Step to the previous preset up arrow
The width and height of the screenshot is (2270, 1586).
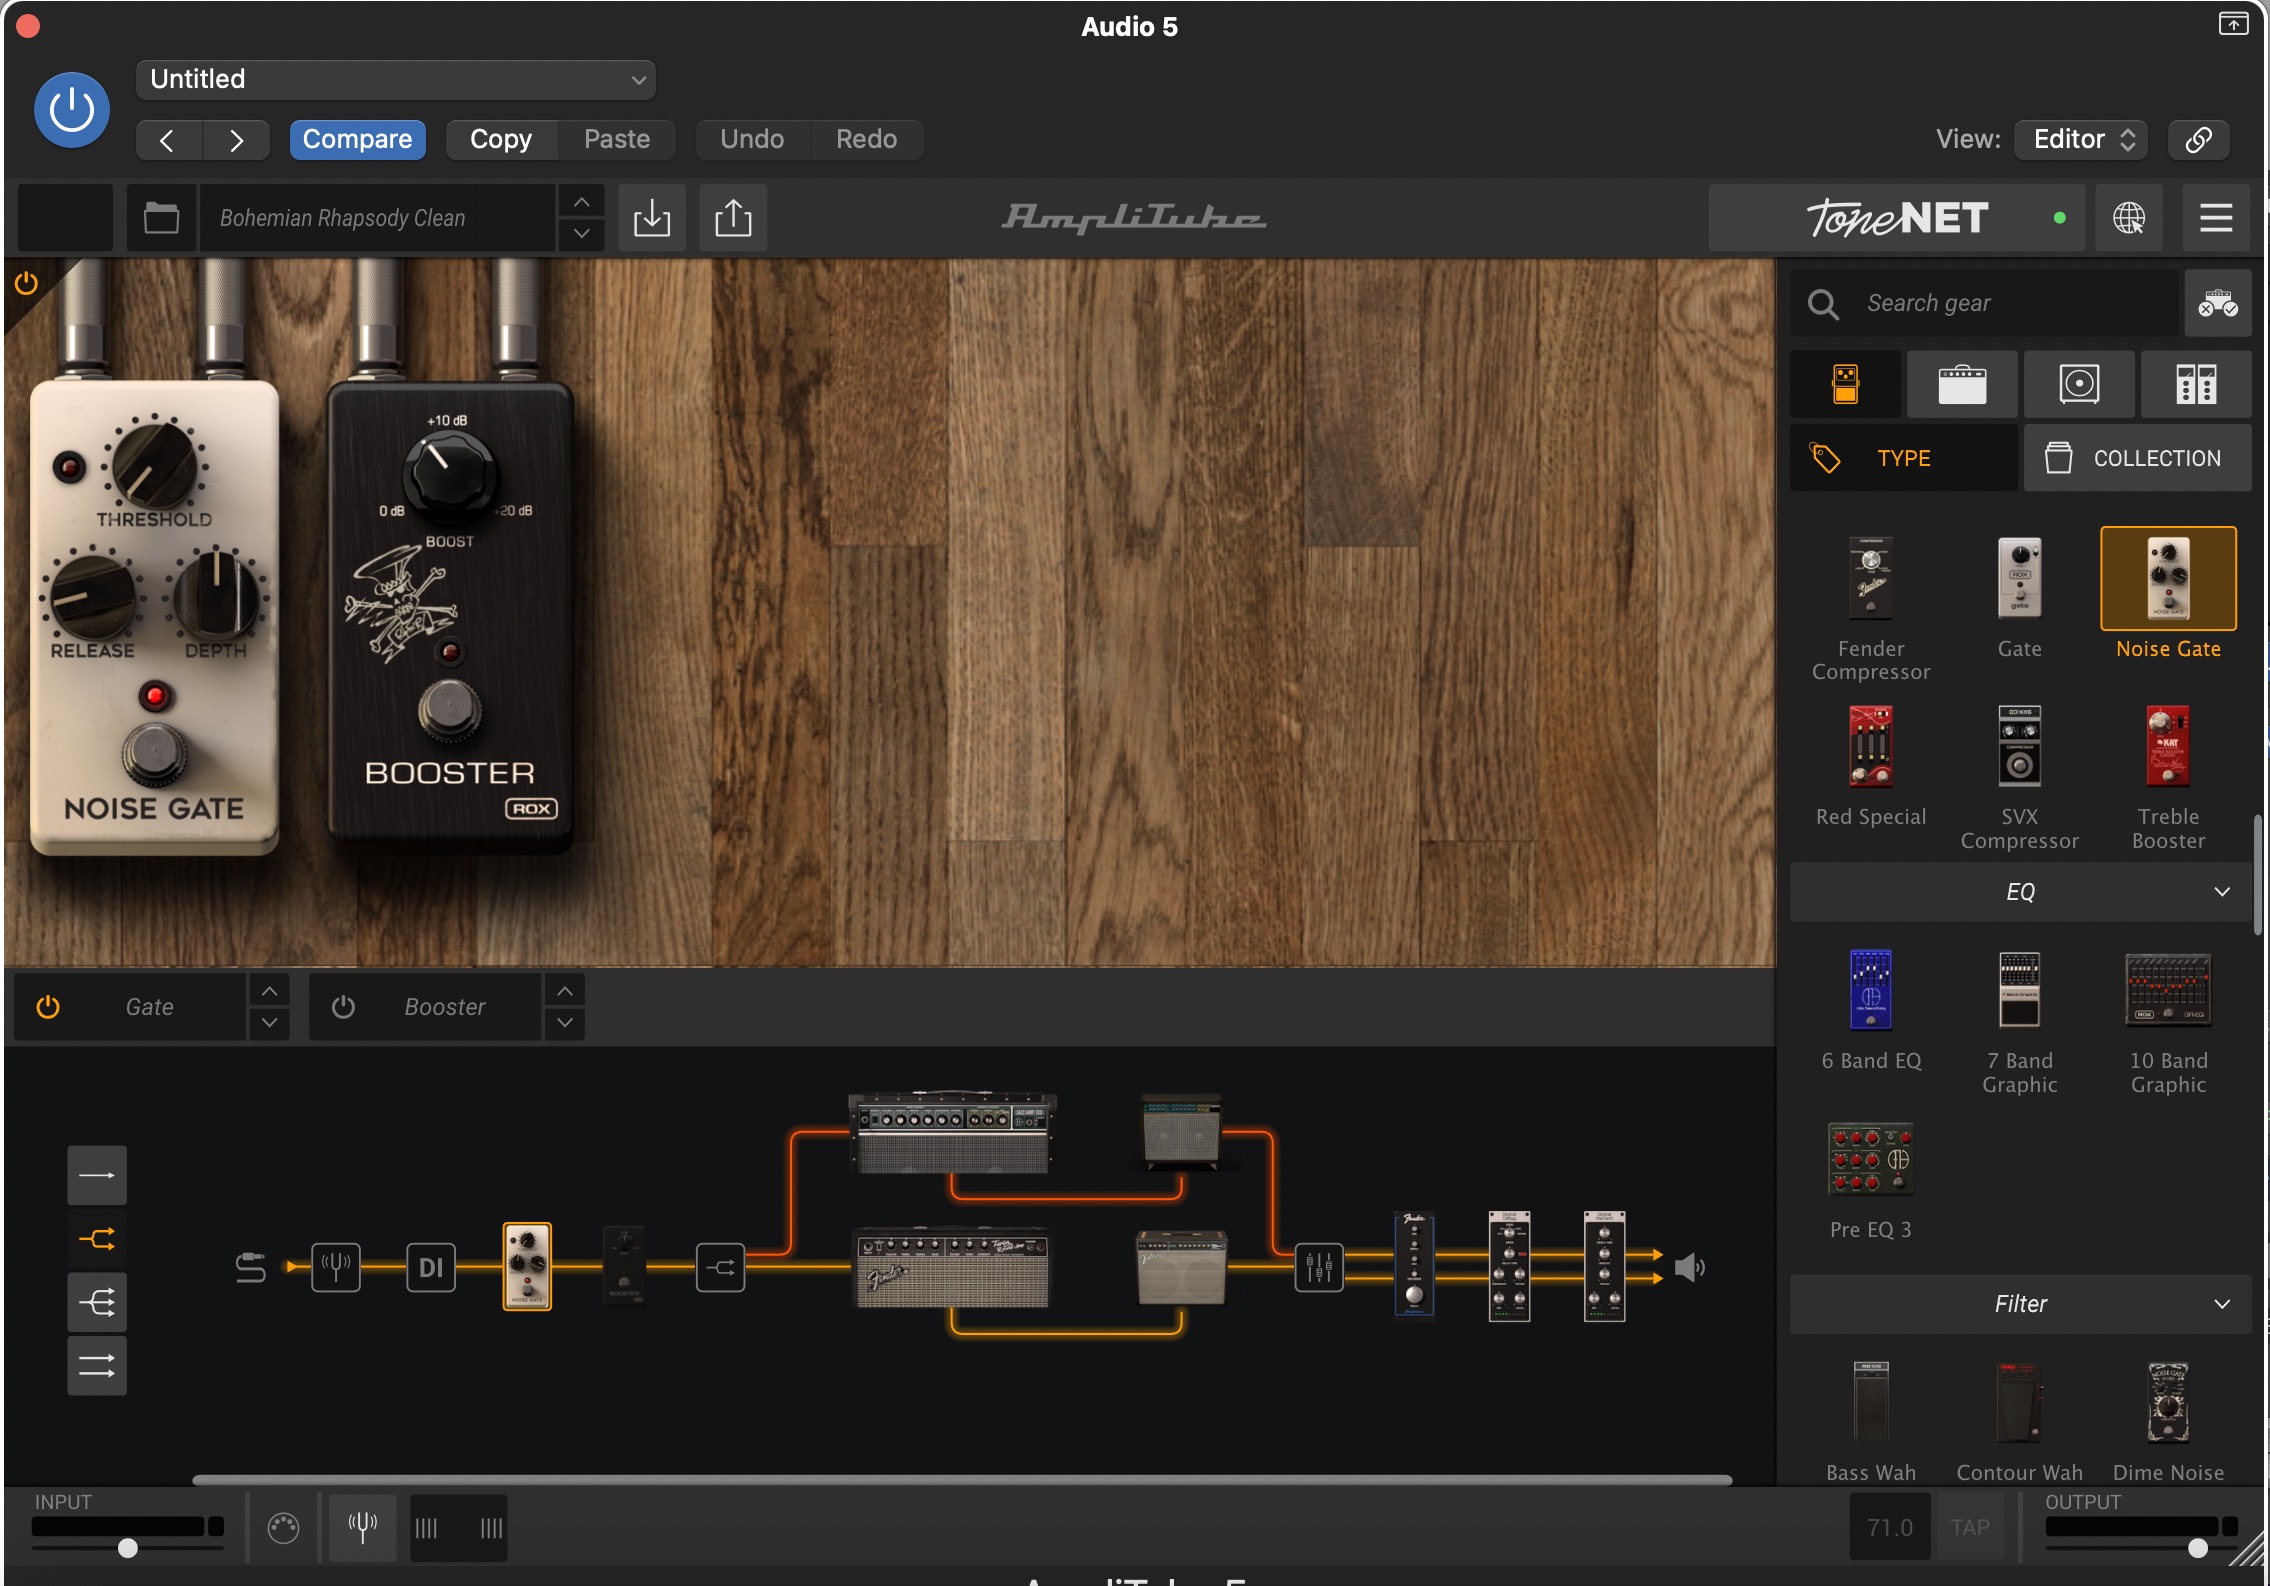tap(581, 202)
